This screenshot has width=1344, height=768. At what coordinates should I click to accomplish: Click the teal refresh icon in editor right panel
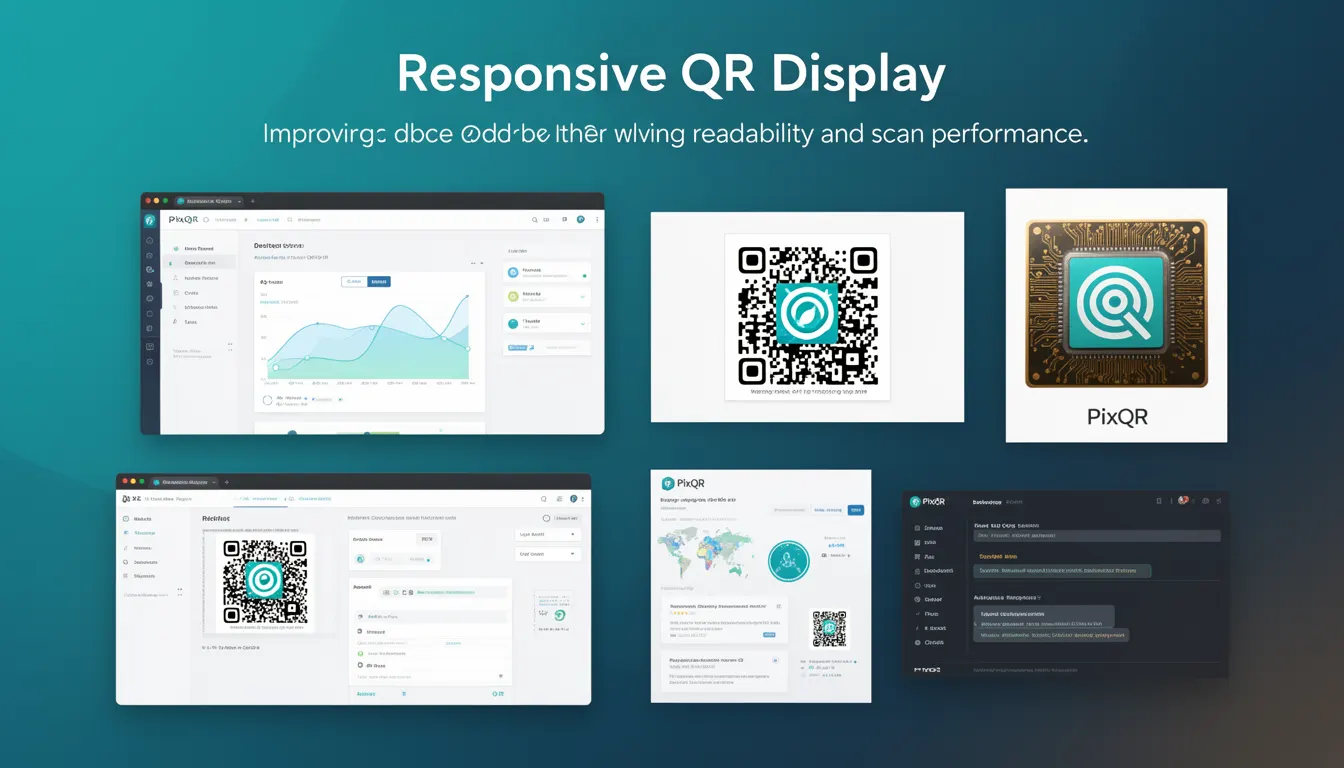(560, 615)
